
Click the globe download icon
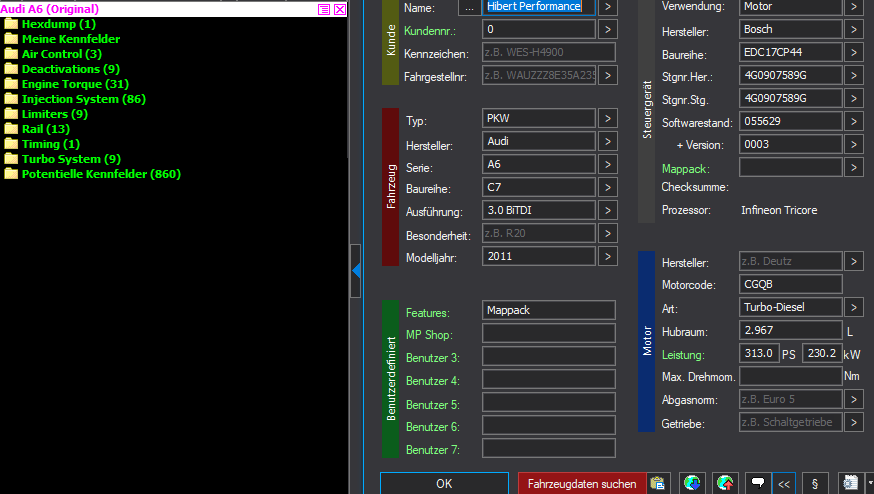tap(692, 483)
